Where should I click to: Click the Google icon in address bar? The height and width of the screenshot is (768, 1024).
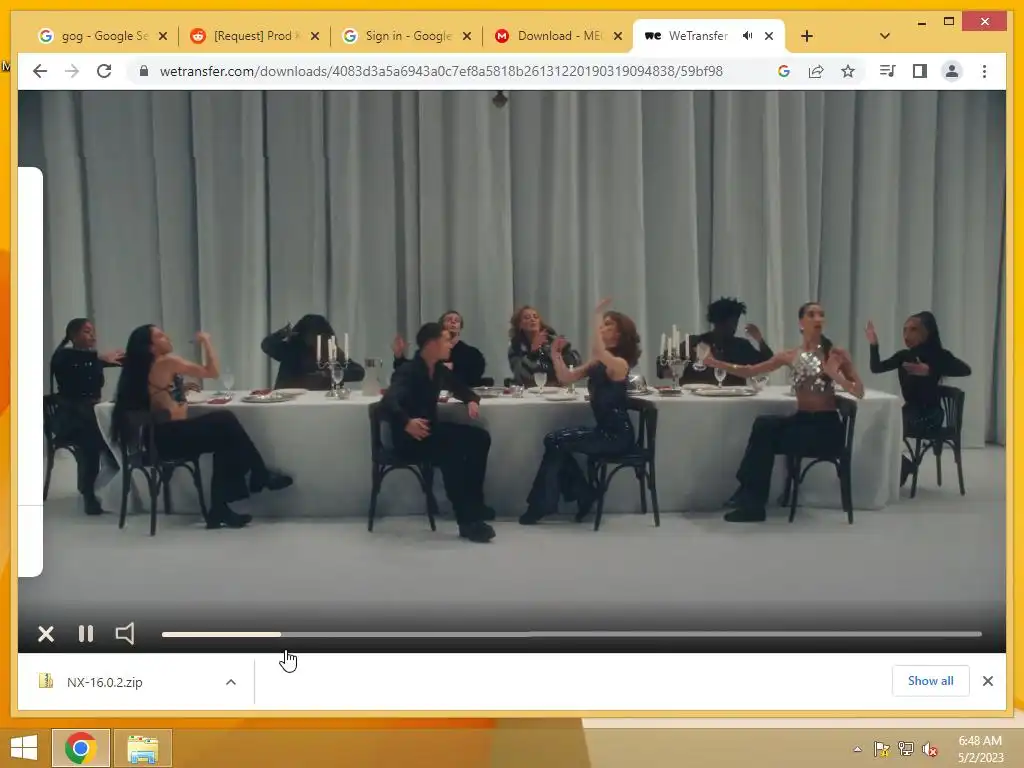[784, 71]
